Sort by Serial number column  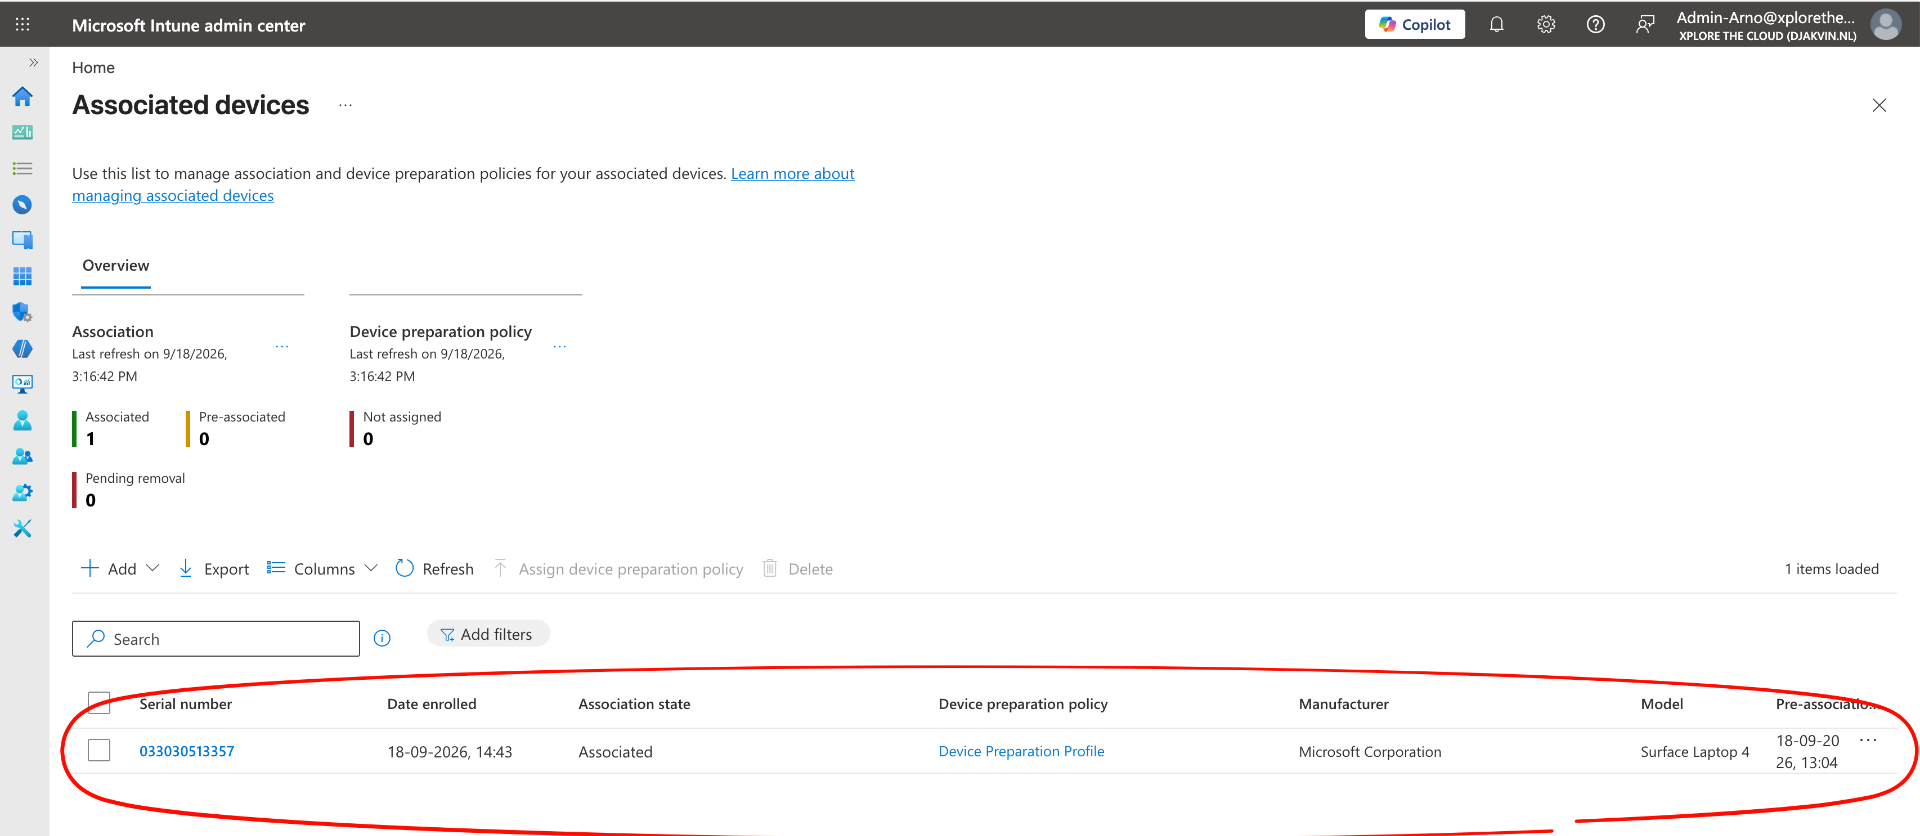(186, 704)
